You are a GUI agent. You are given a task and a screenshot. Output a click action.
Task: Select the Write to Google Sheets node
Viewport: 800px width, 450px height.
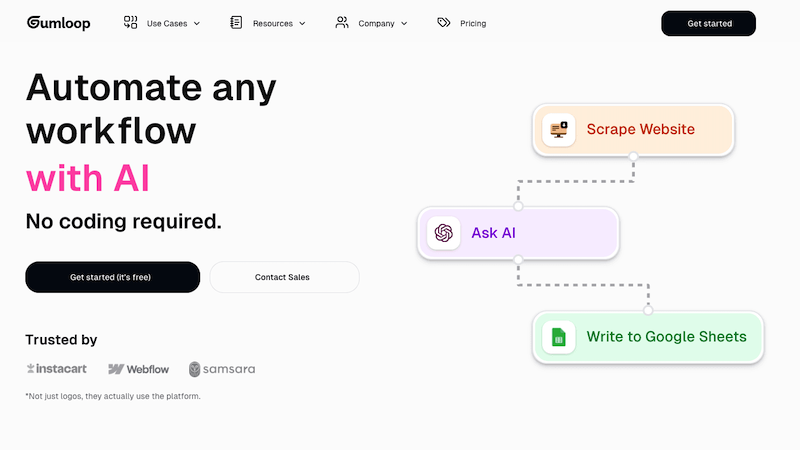pyautogui.click(x=648, y=337)
